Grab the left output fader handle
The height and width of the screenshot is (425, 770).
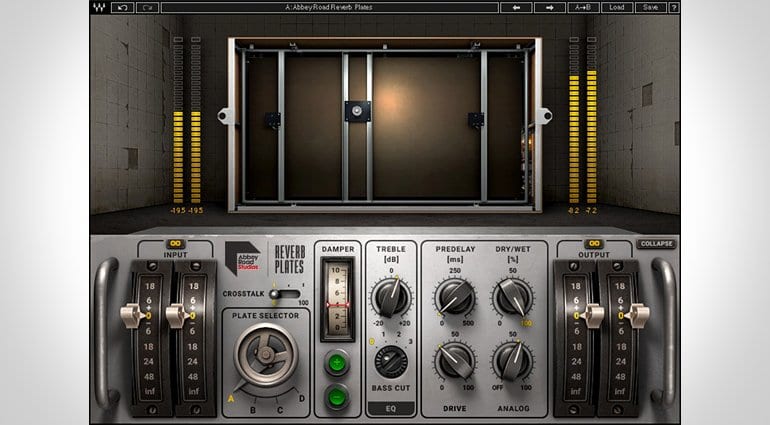click(592, 315)
